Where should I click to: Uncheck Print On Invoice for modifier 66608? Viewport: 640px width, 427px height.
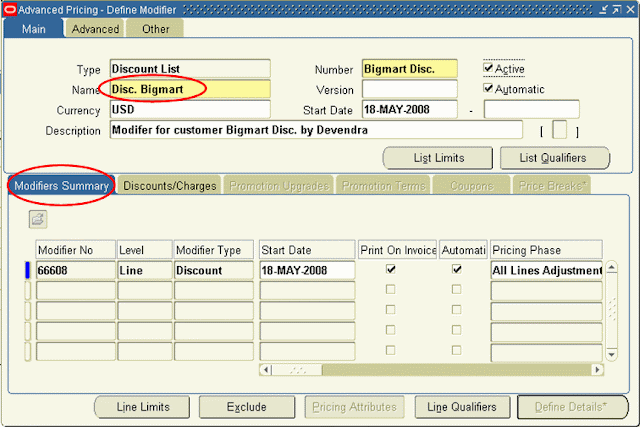point(391,269)
